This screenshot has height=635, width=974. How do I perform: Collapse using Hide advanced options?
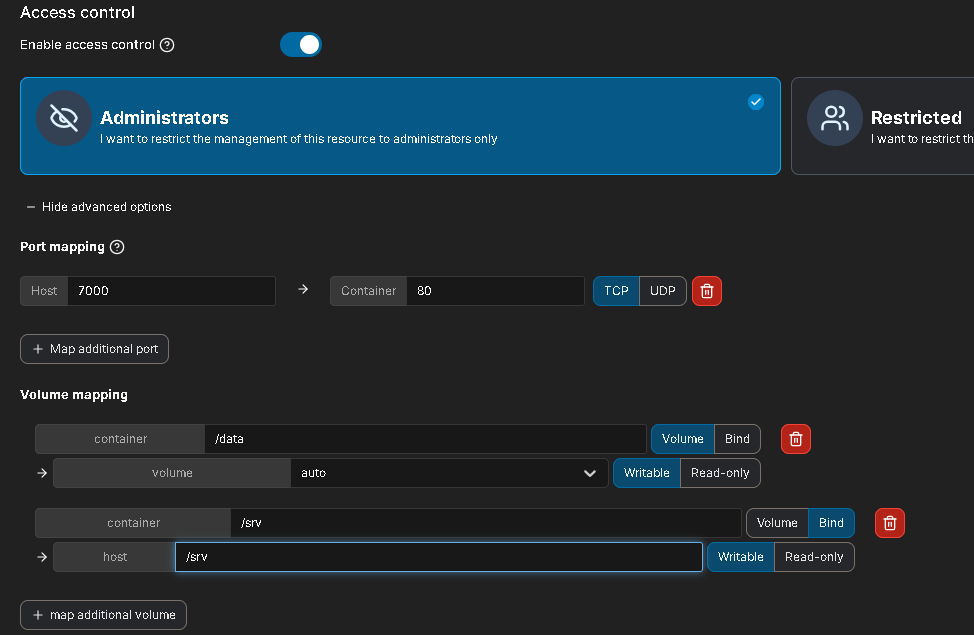[99, 207]
